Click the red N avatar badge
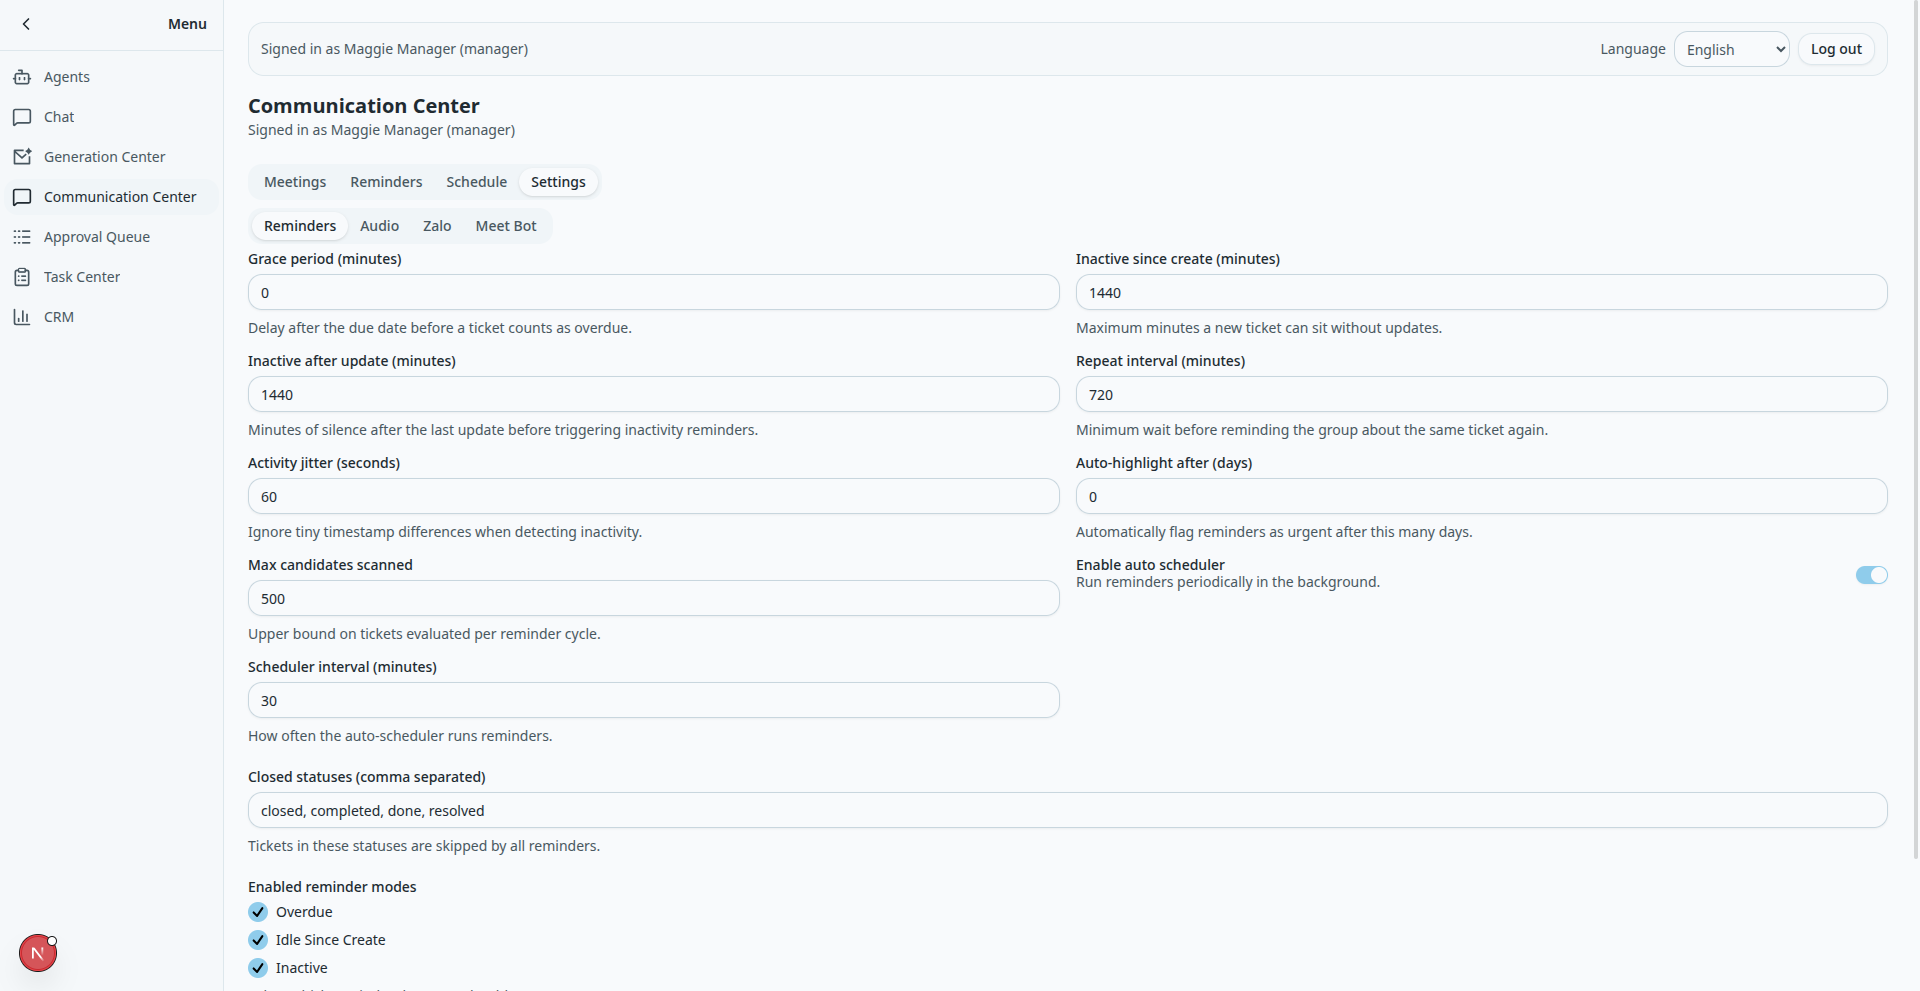This screenshot has width=1920, height=991. 38,953
